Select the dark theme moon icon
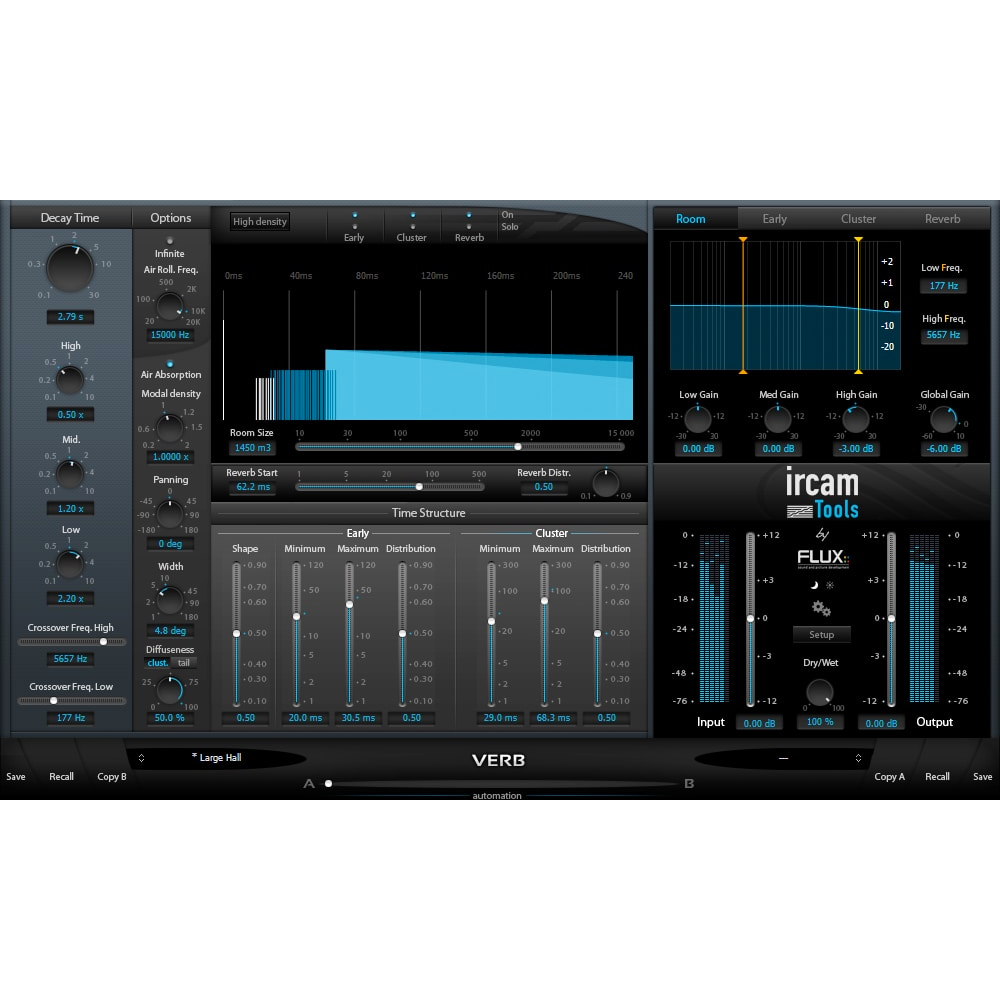This screenshot has width=1000, height=1000. 813,587
